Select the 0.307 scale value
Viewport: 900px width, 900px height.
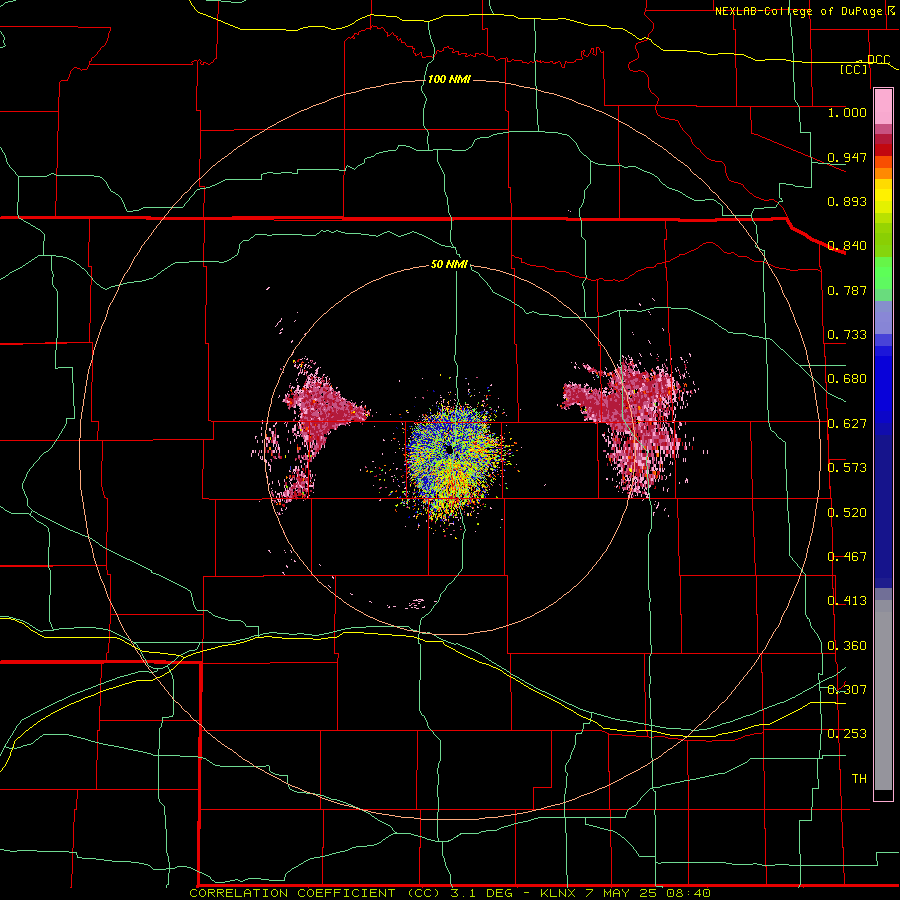(x=847, y=690)
